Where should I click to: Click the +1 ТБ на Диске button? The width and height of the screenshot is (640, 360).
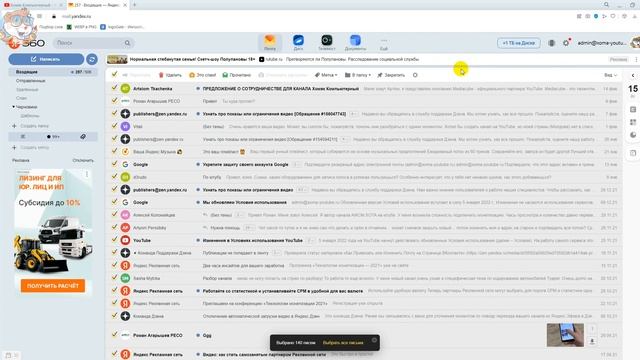coord(519,43)
